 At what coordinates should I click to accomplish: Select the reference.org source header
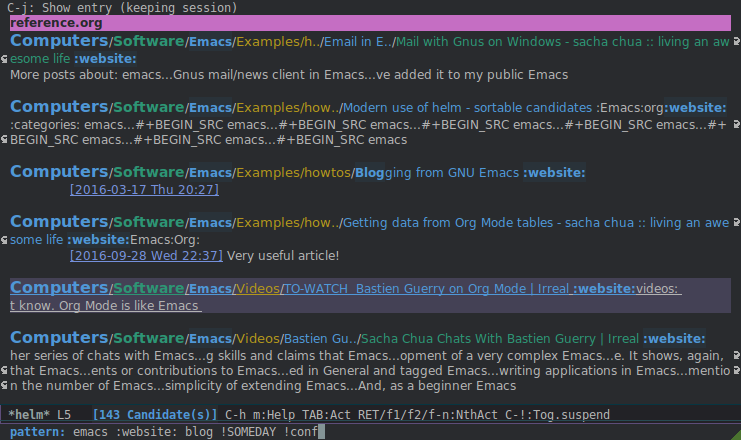(370, 23)
